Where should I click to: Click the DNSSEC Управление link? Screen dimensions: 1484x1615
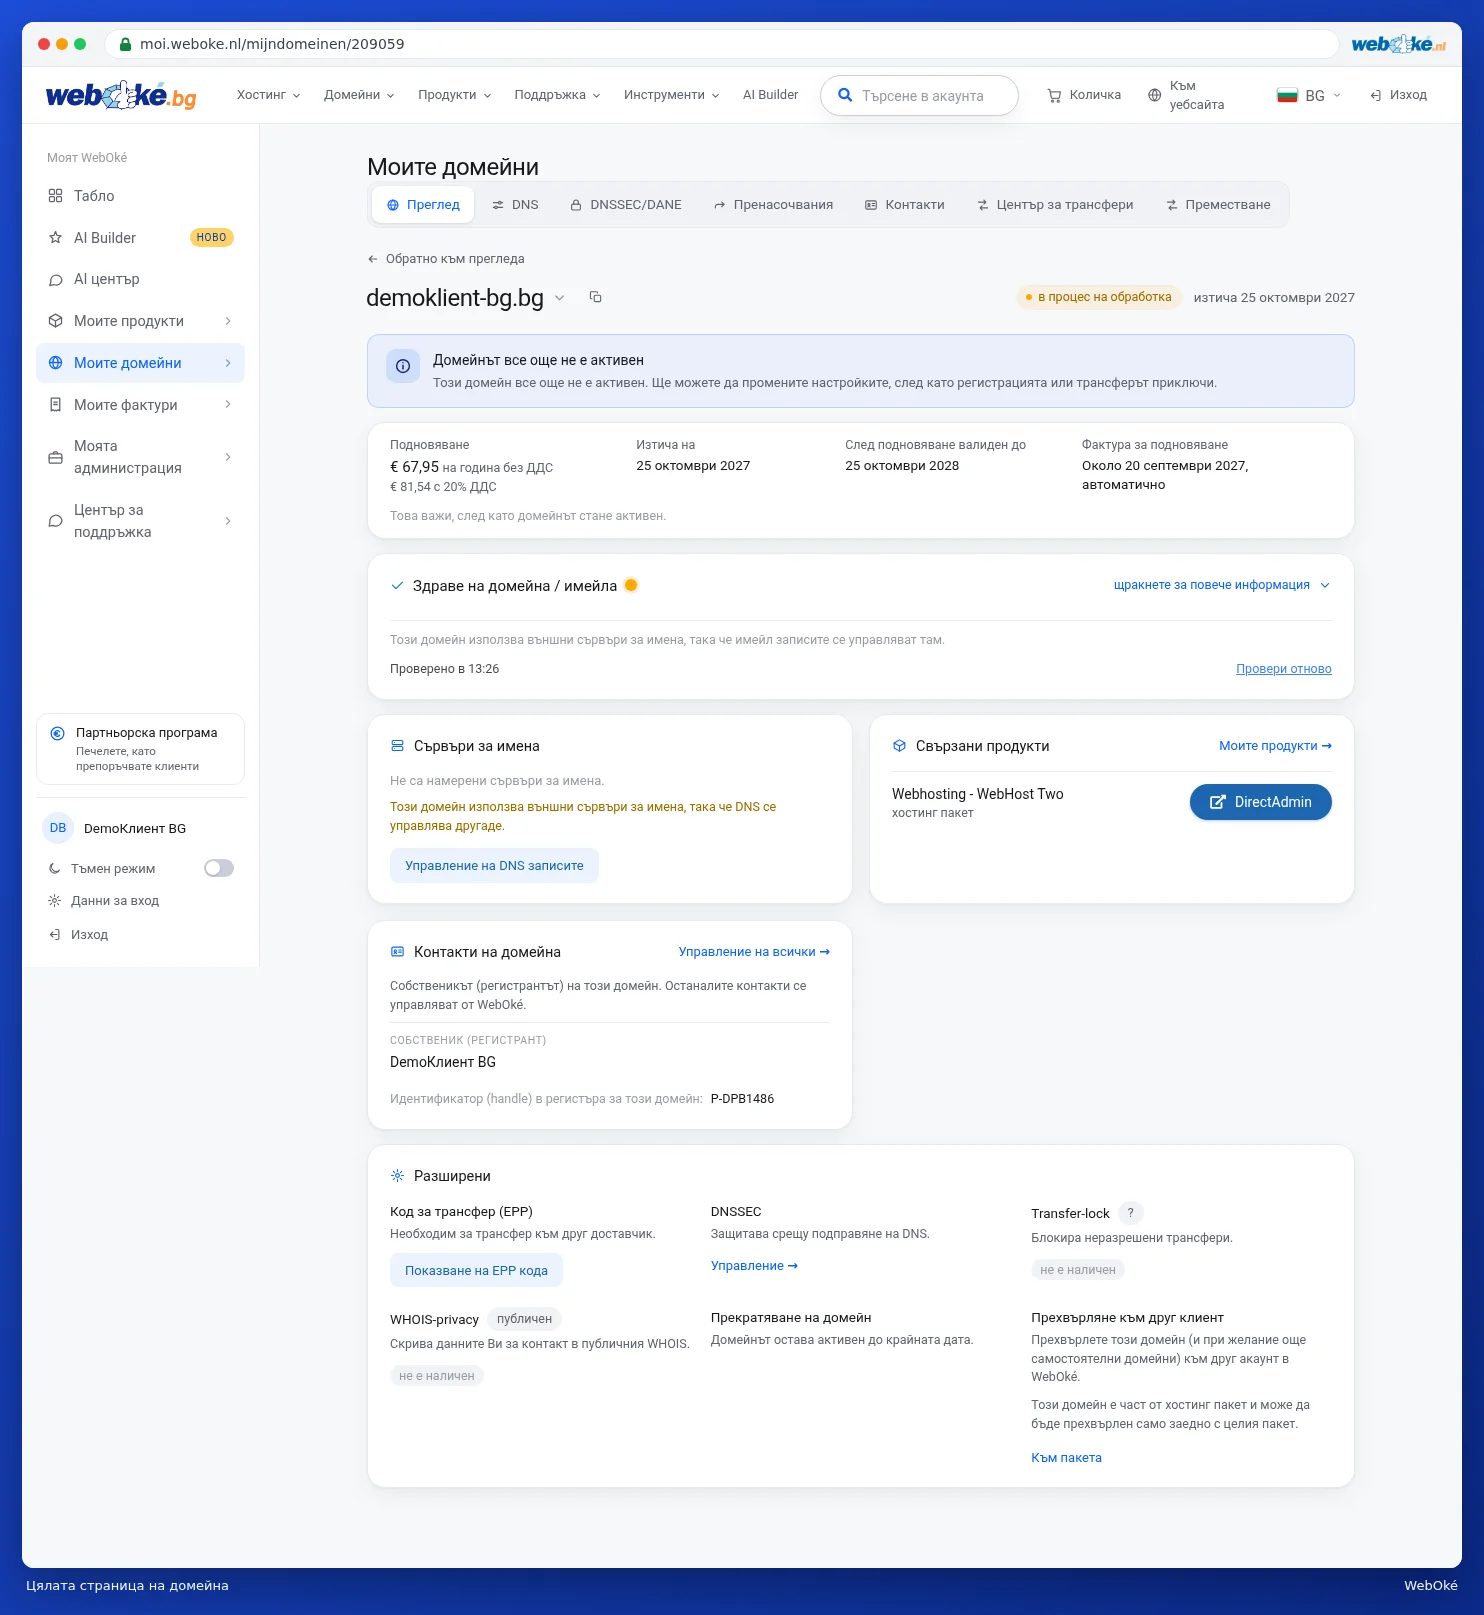754,1266
